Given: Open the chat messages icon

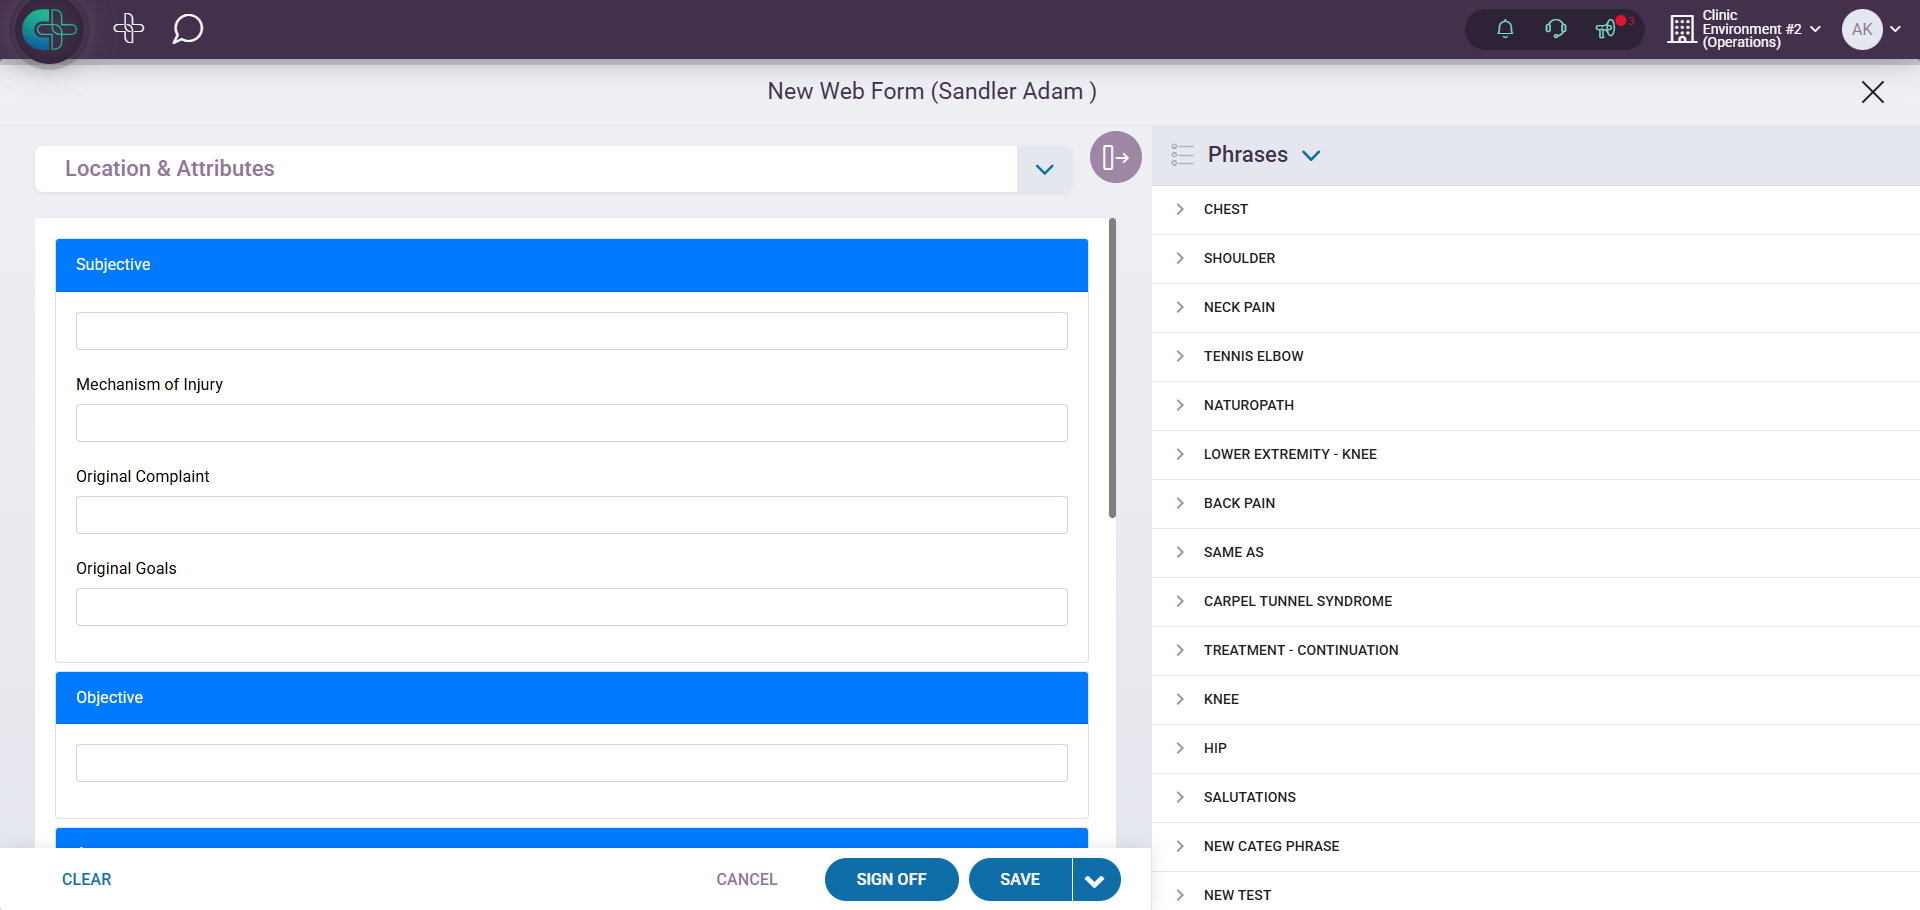Looking at the screenshot, I should pos(187,29).
